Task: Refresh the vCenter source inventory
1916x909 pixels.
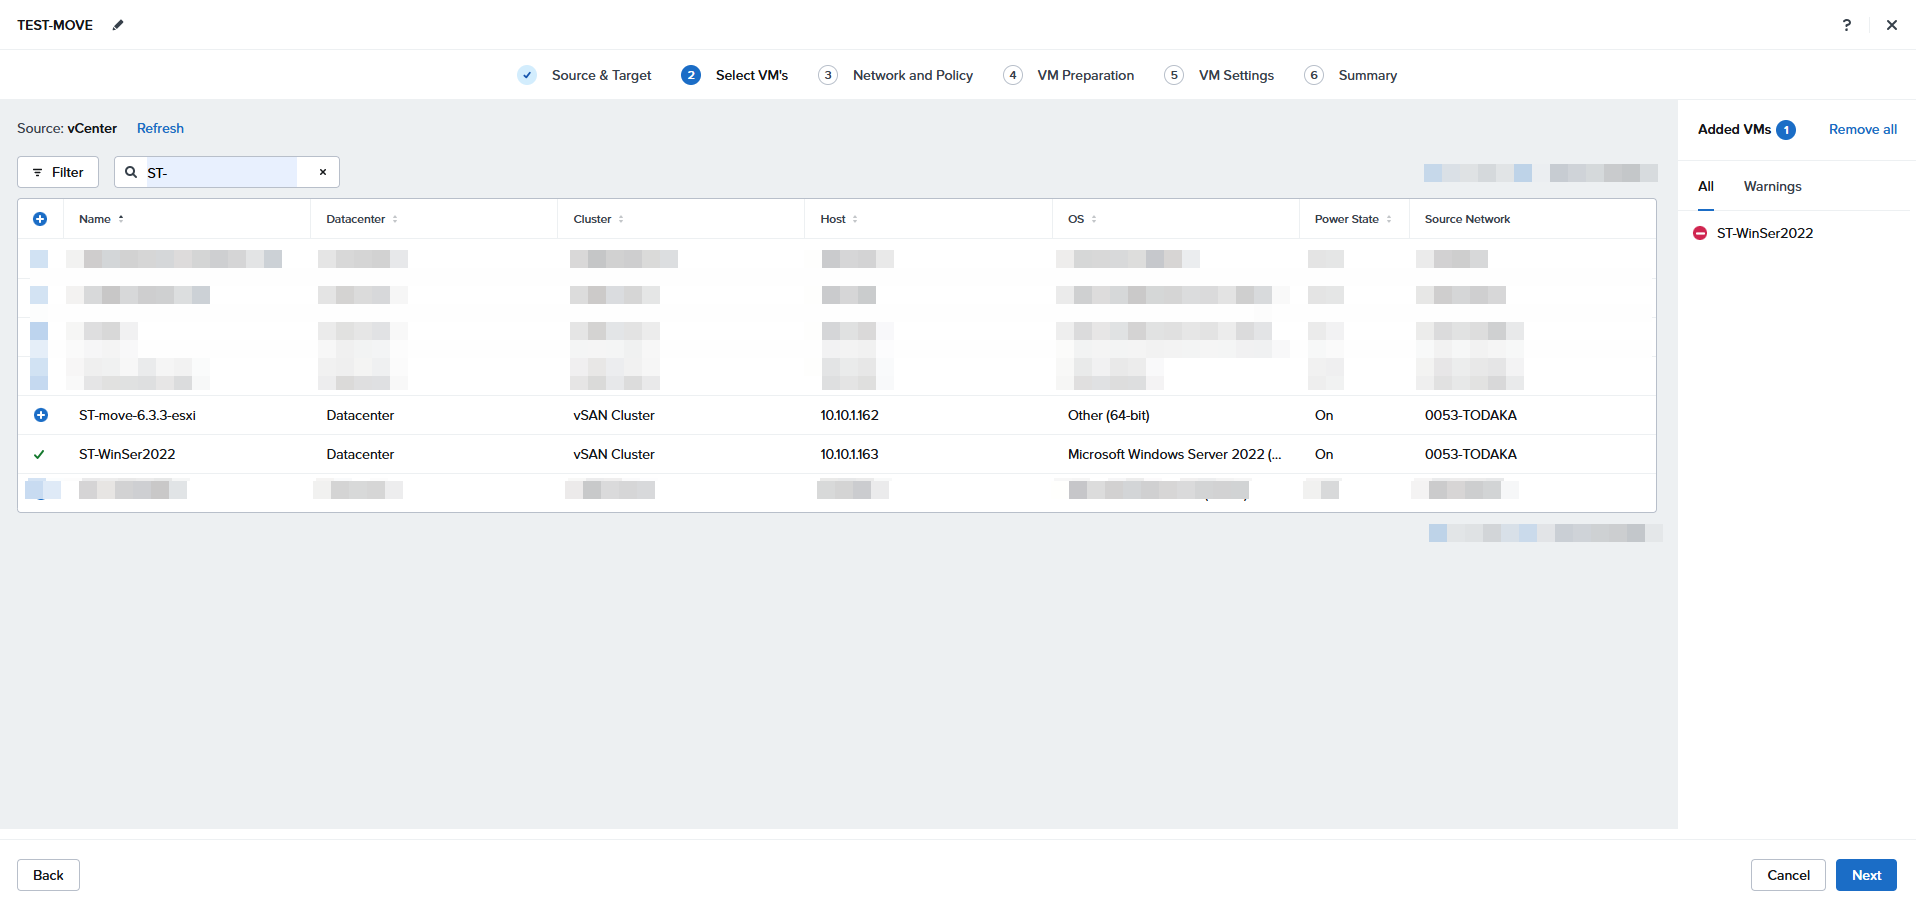Action: point(160,128)
